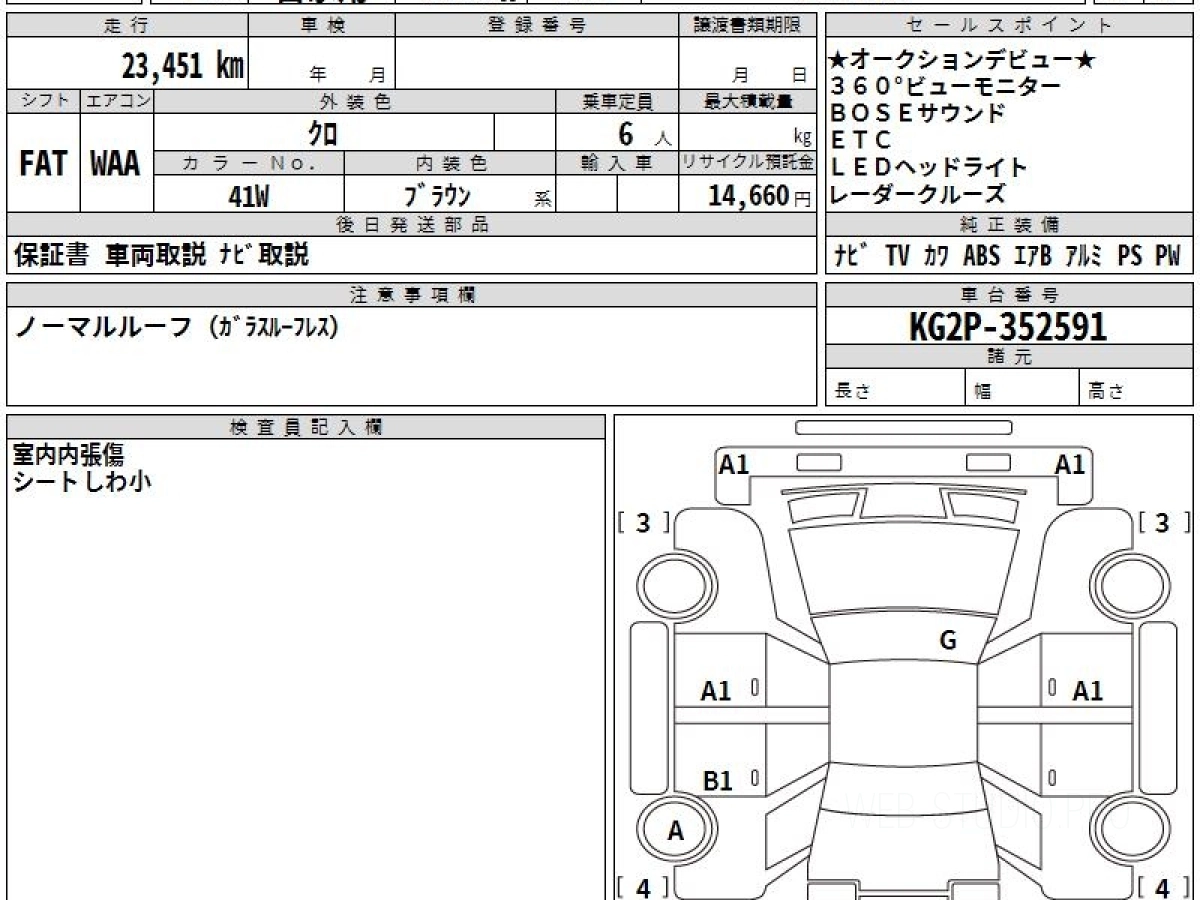Image resolution: width=1200 pixels, height=900 pixels.
Task: Select the A1 mark on left door
Action: (x=716, y=690)
